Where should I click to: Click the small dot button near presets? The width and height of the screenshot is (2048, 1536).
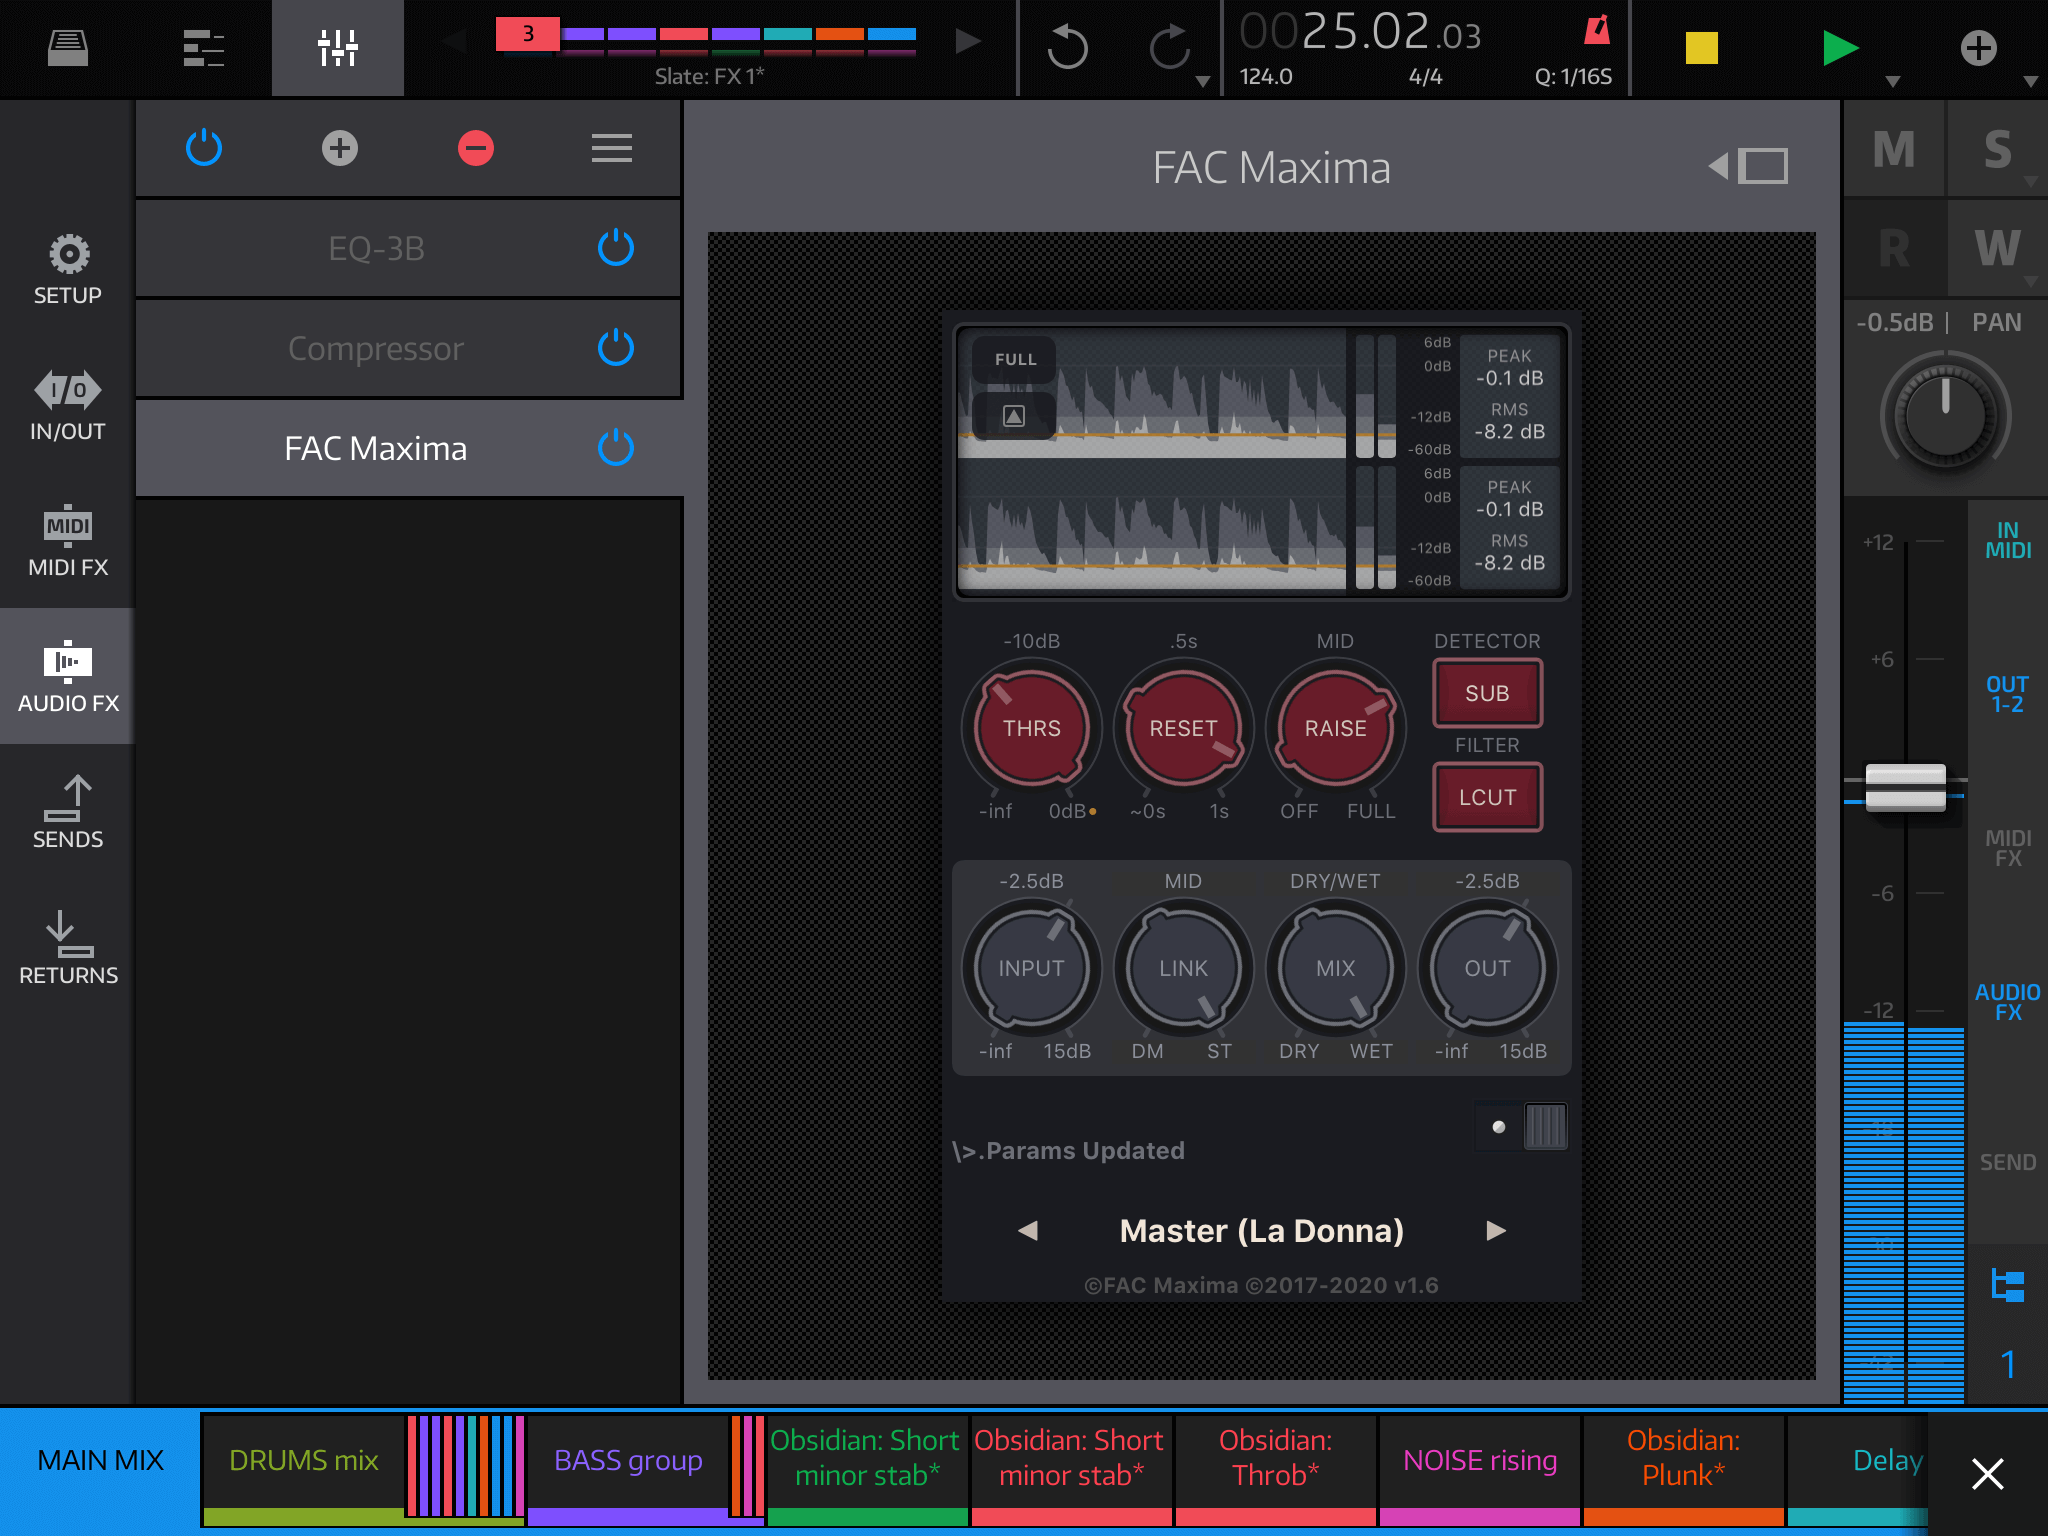coord(1498,1127)
